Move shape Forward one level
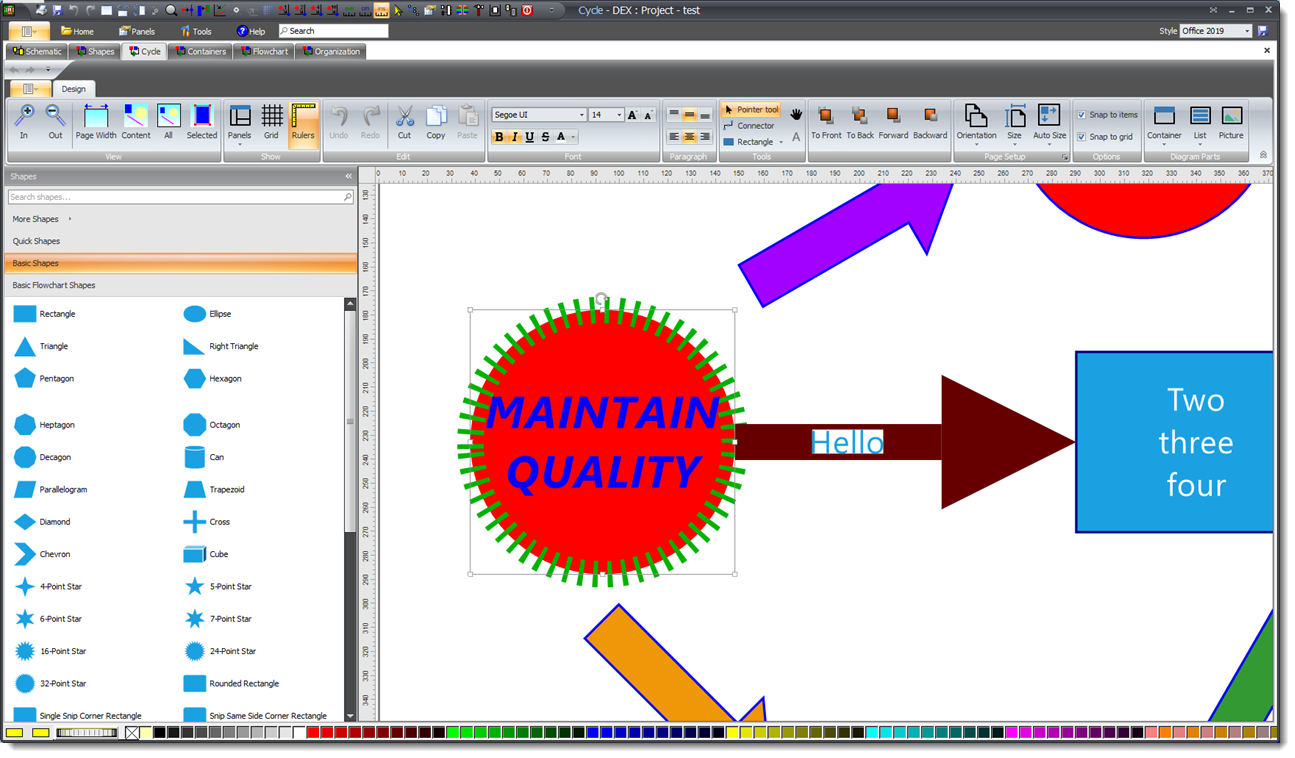The width and height of the screenshot is (1295, 758). click(x=893, y=121)
